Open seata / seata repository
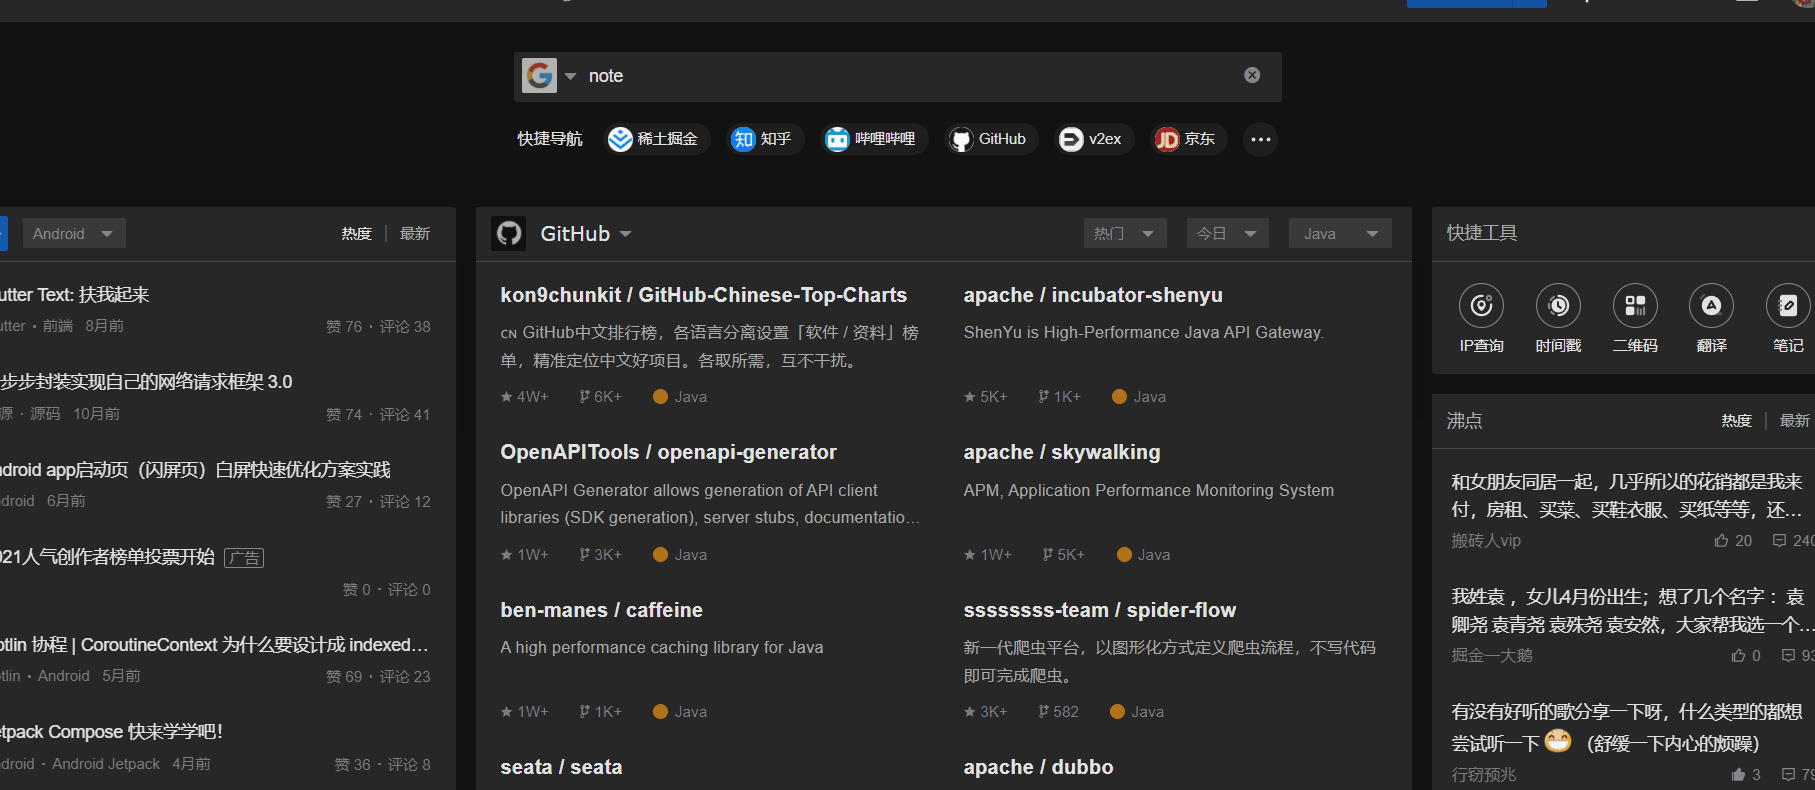1815x790 pixels. coord(561,767)
